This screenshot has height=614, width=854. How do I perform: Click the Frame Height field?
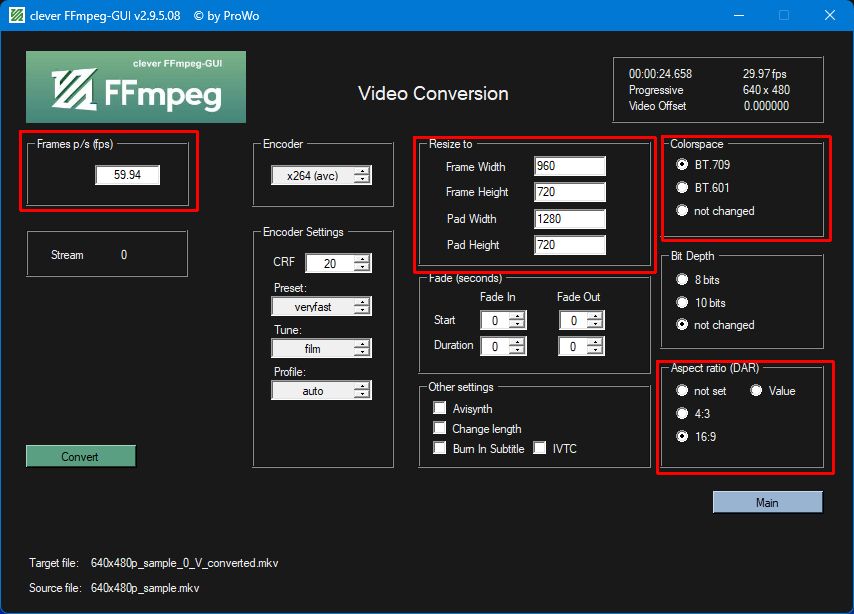tap(570, 192)
